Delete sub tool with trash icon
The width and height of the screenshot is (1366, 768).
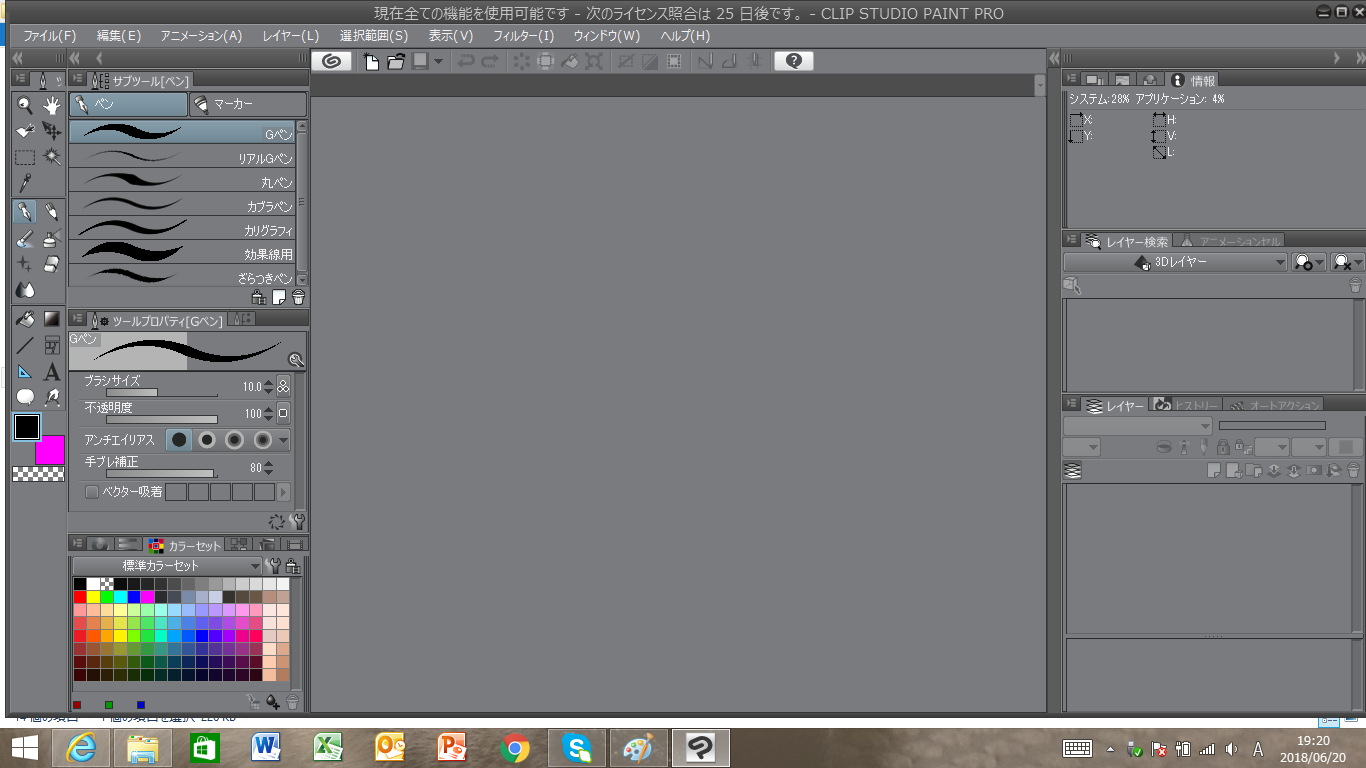pyautogui.click(x=298, y=297)
